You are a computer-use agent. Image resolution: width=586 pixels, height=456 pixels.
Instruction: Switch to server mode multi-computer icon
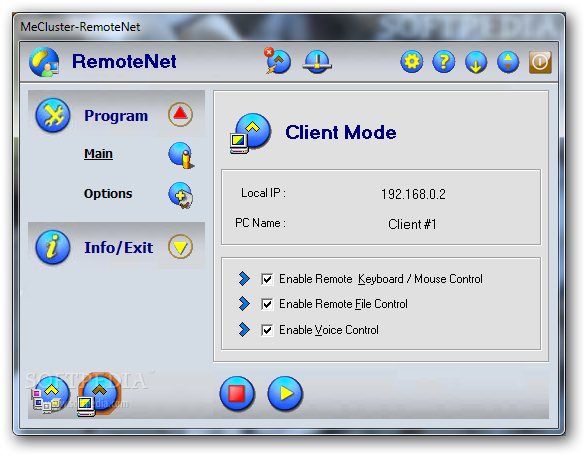(50, 395)
